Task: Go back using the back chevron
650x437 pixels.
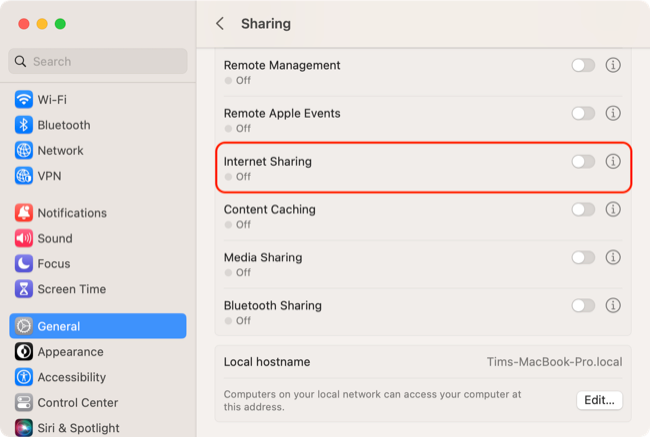Action: pyautogui.click(x=220, y=23)
